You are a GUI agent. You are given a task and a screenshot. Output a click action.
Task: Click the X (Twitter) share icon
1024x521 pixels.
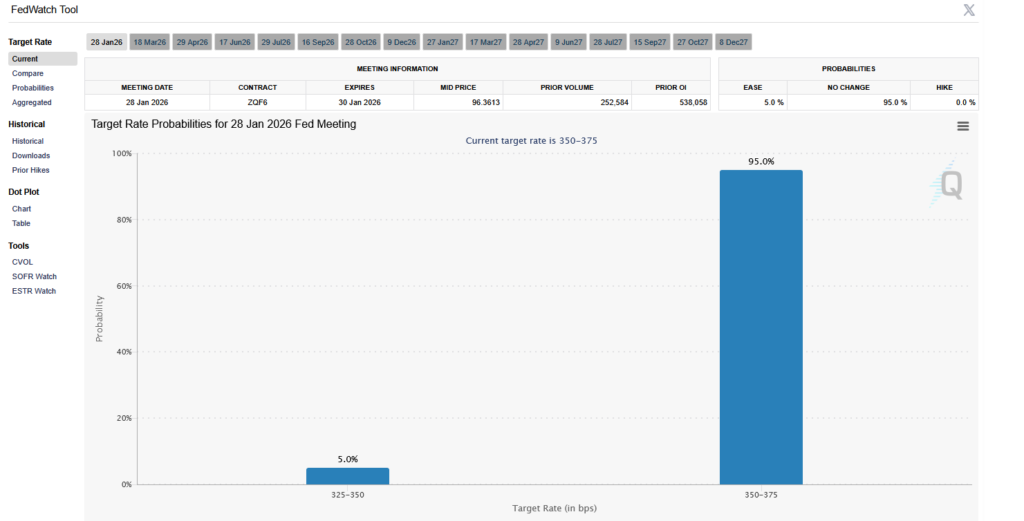tap(968, 10)
